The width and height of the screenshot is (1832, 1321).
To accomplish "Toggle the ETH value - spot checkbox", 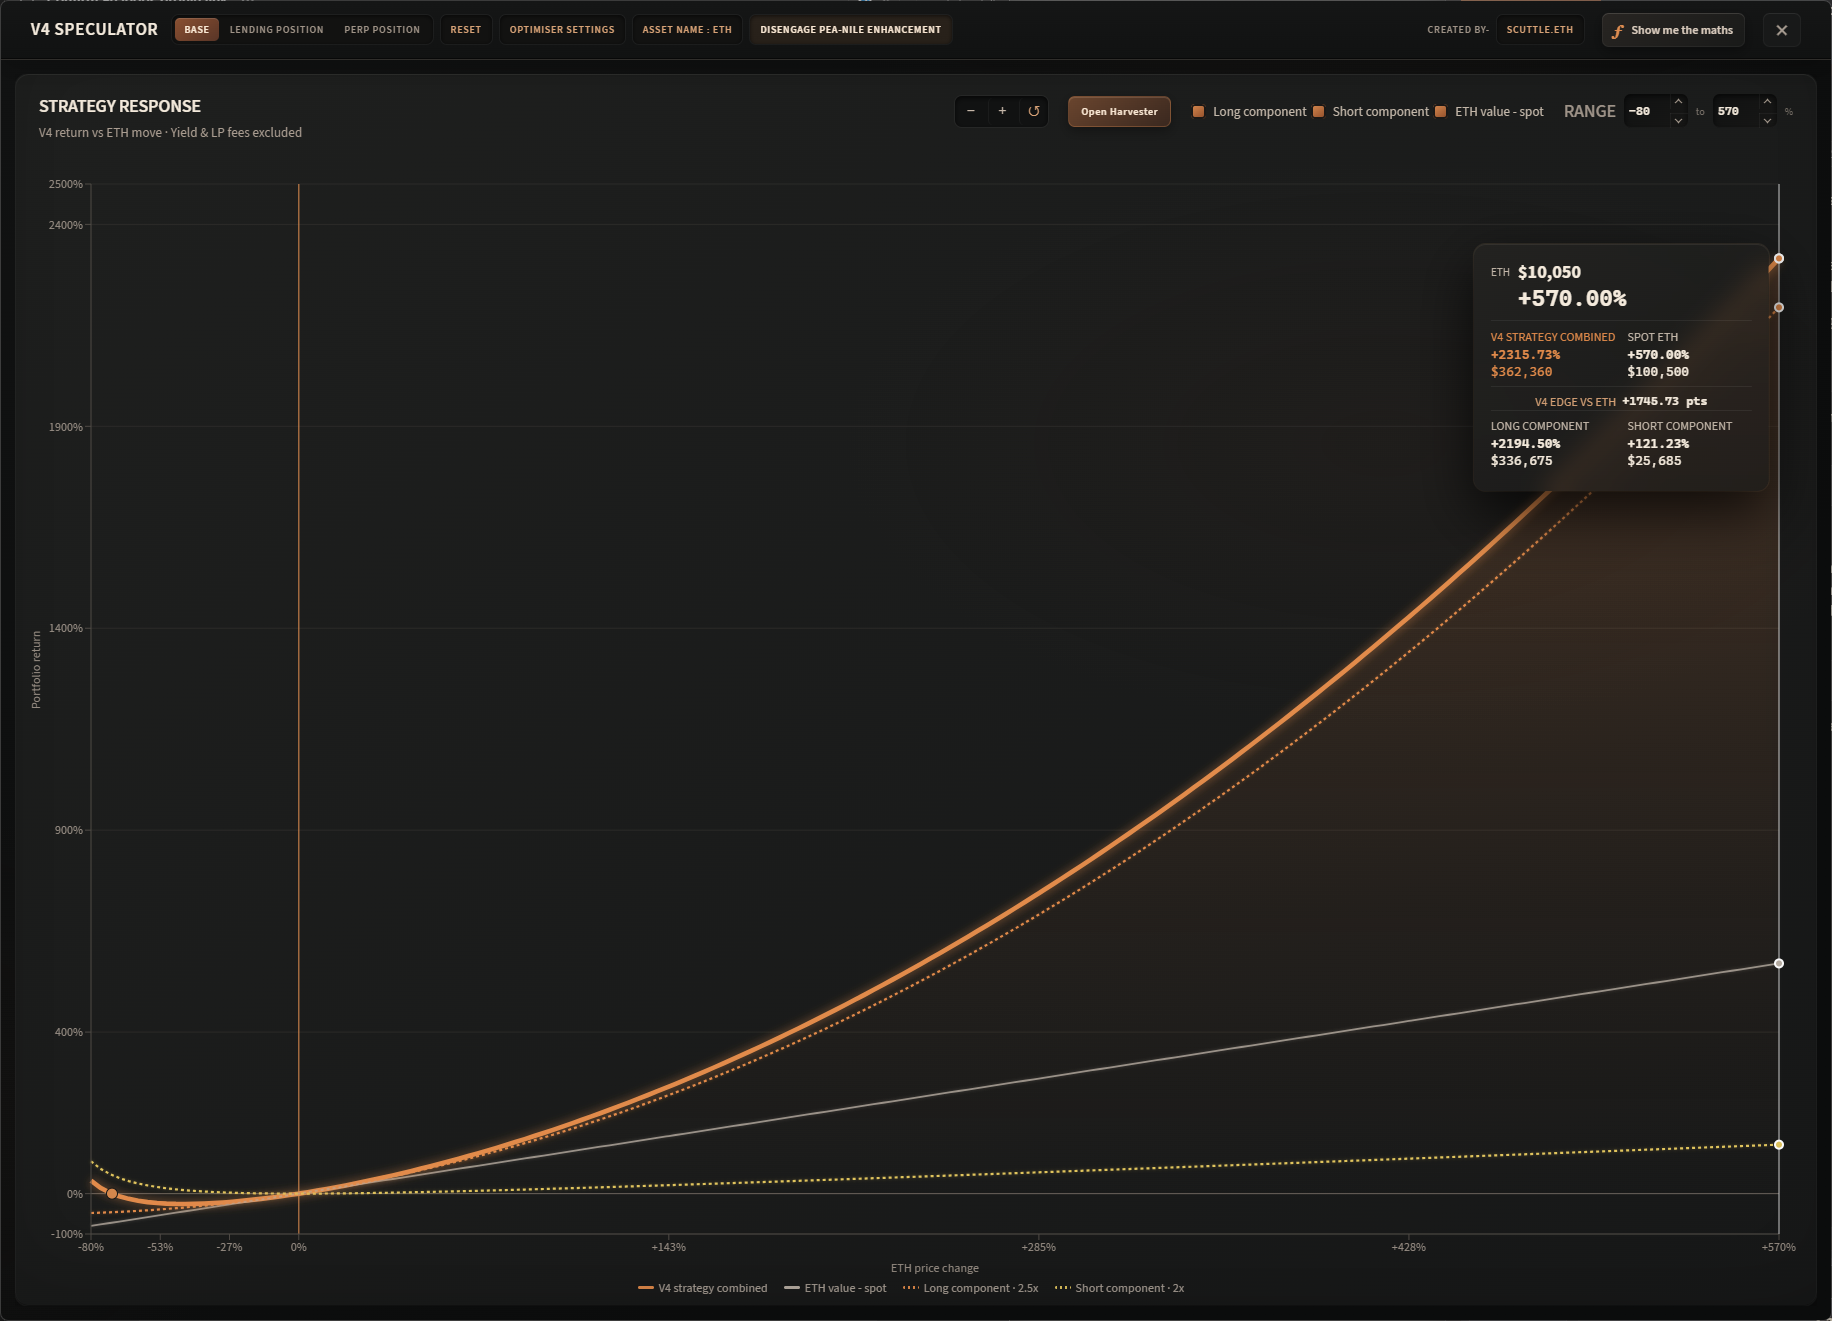I will pyautogui.click(x=1440, y=111).
